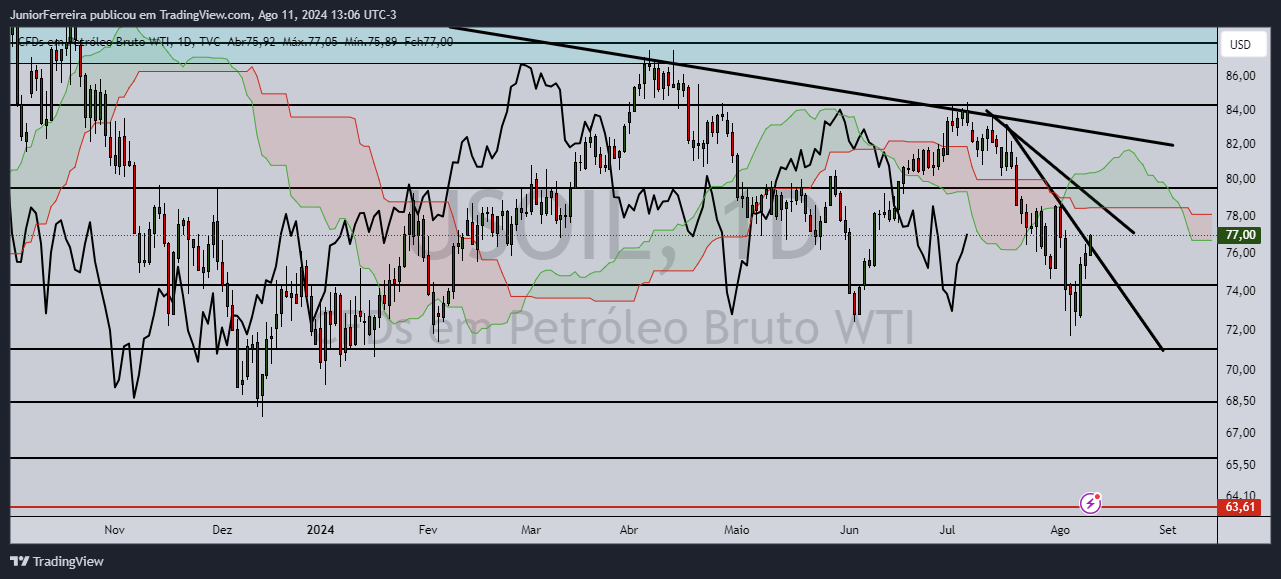Click the Jul label on time axis

(946, 530)
